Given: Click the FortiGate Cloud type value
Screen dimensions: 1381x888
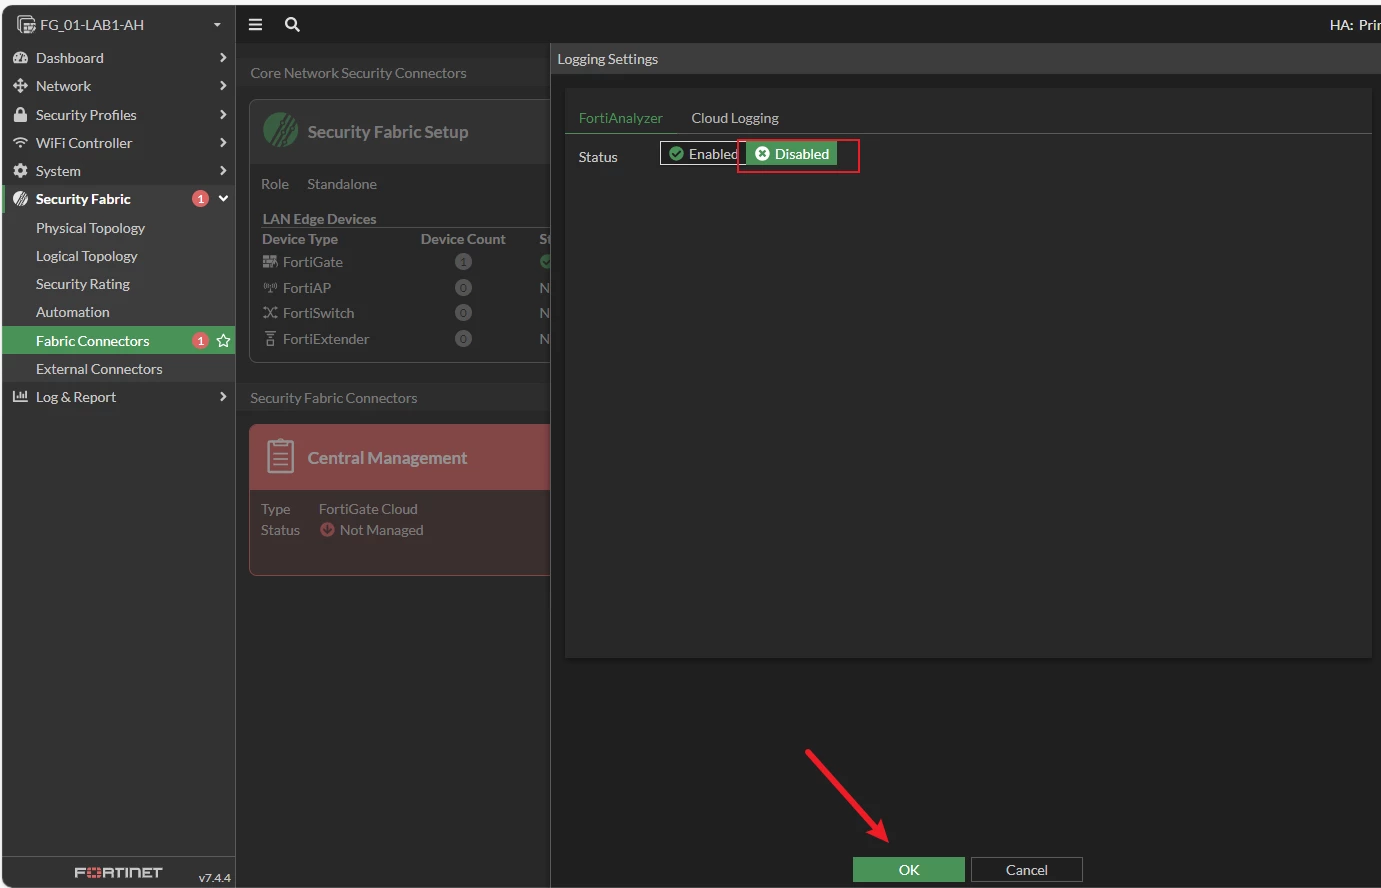Looking at the screenshot, I should click(x=368, y=509).
